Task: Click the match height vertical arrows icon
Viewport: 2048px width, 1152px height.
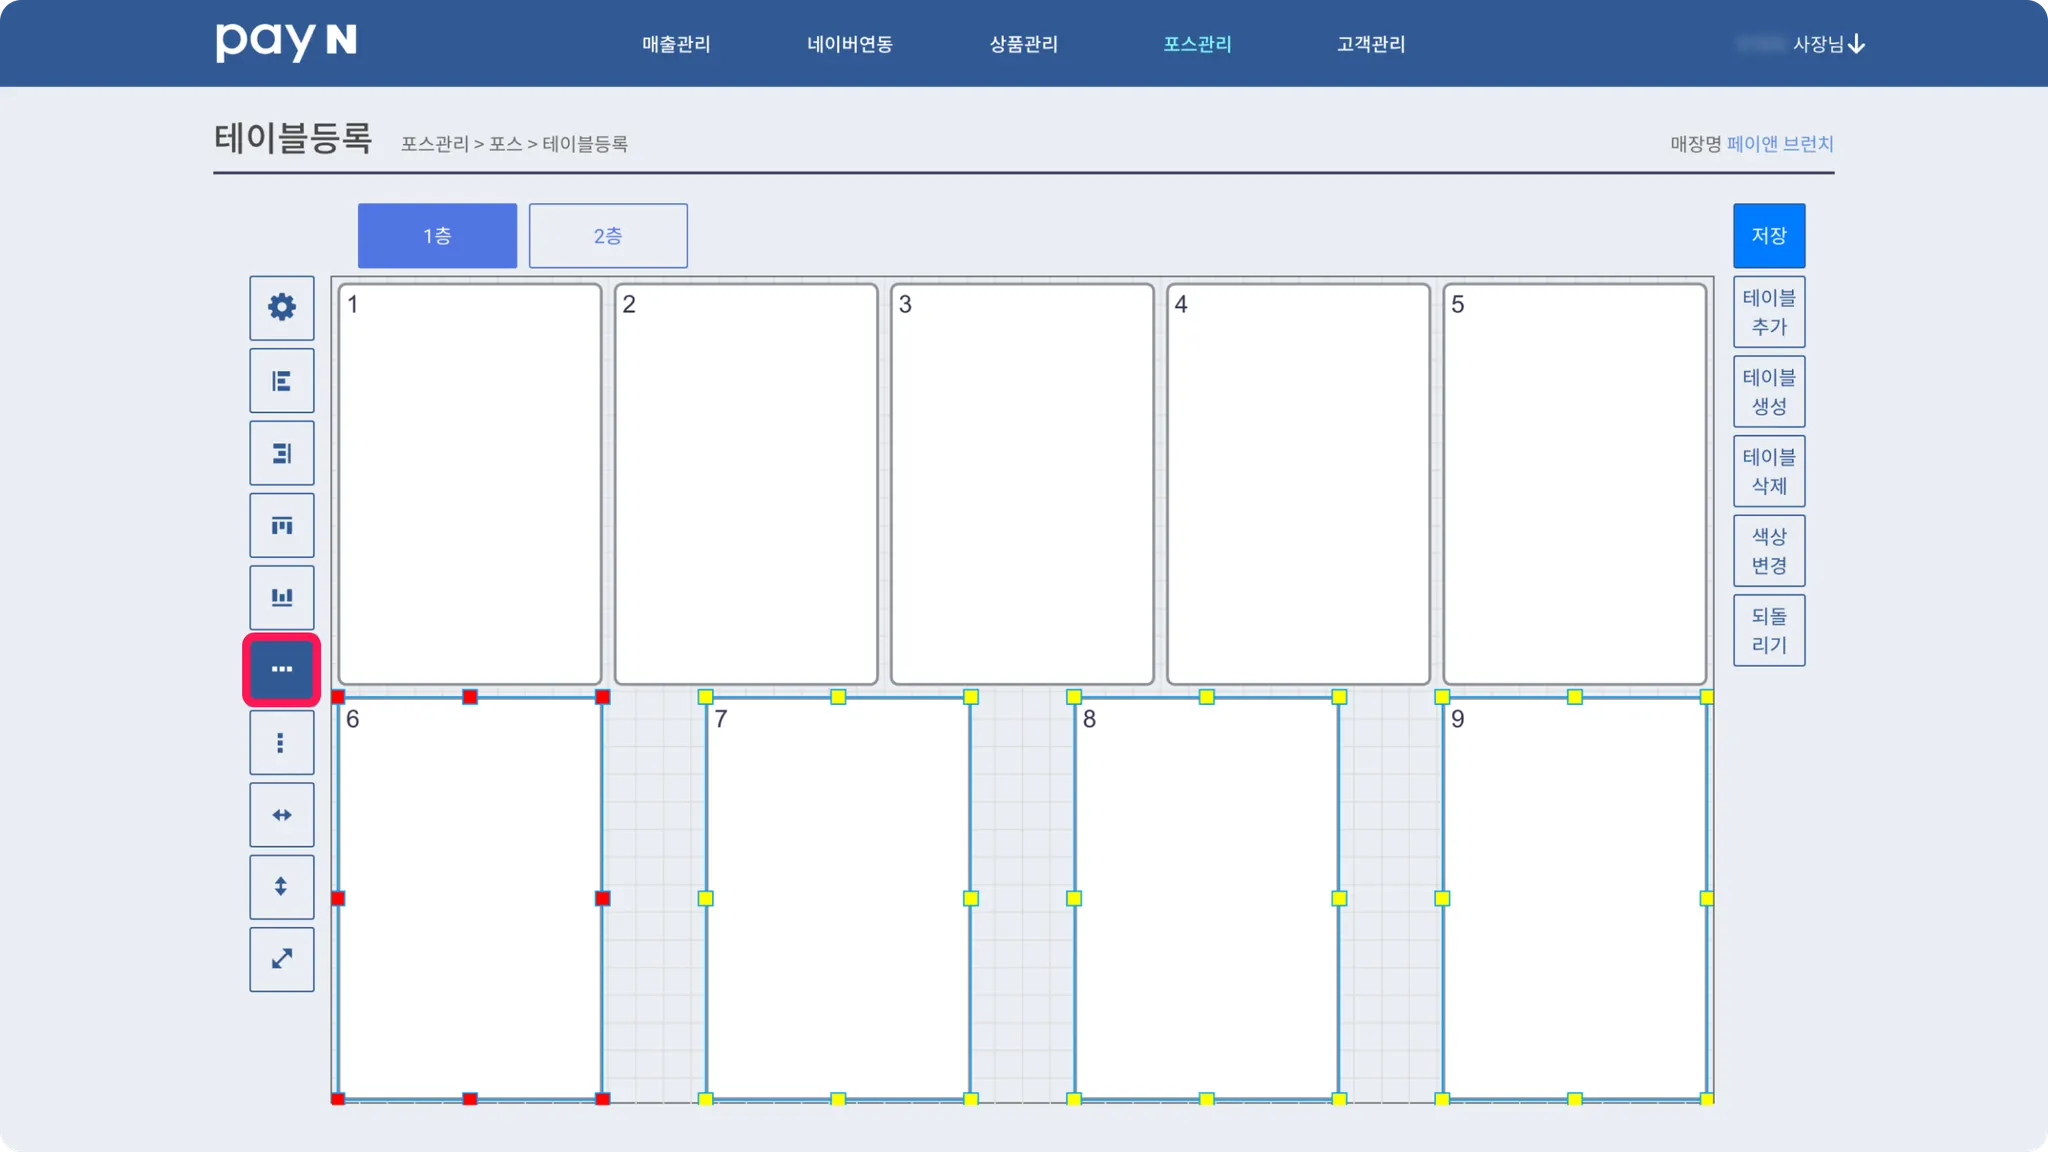Action: coord(282,887)
